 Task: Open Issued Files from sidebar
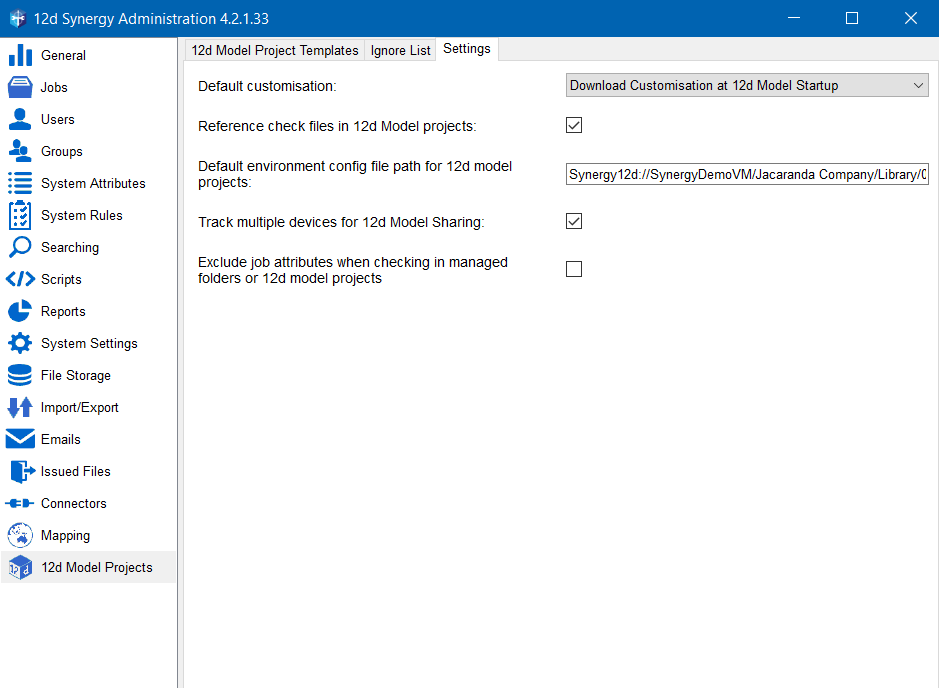[x=75, y=471]
